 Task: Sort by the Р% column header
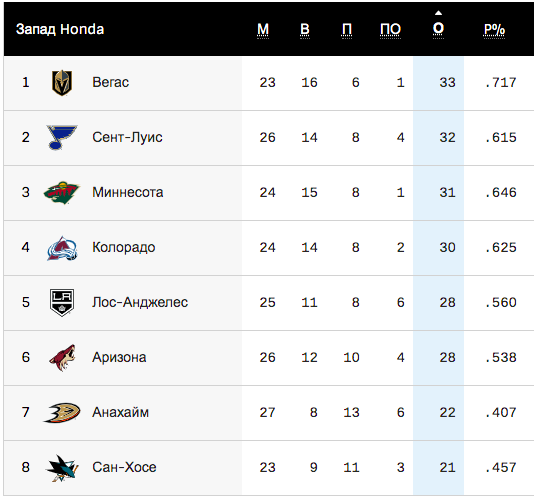[x=494, y=30]
